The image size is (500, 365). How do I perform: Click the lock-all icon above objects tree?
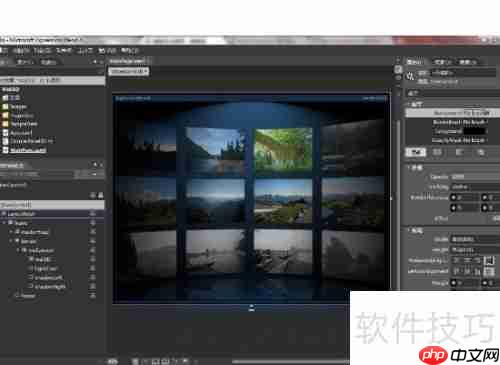(x=101, y=195)
